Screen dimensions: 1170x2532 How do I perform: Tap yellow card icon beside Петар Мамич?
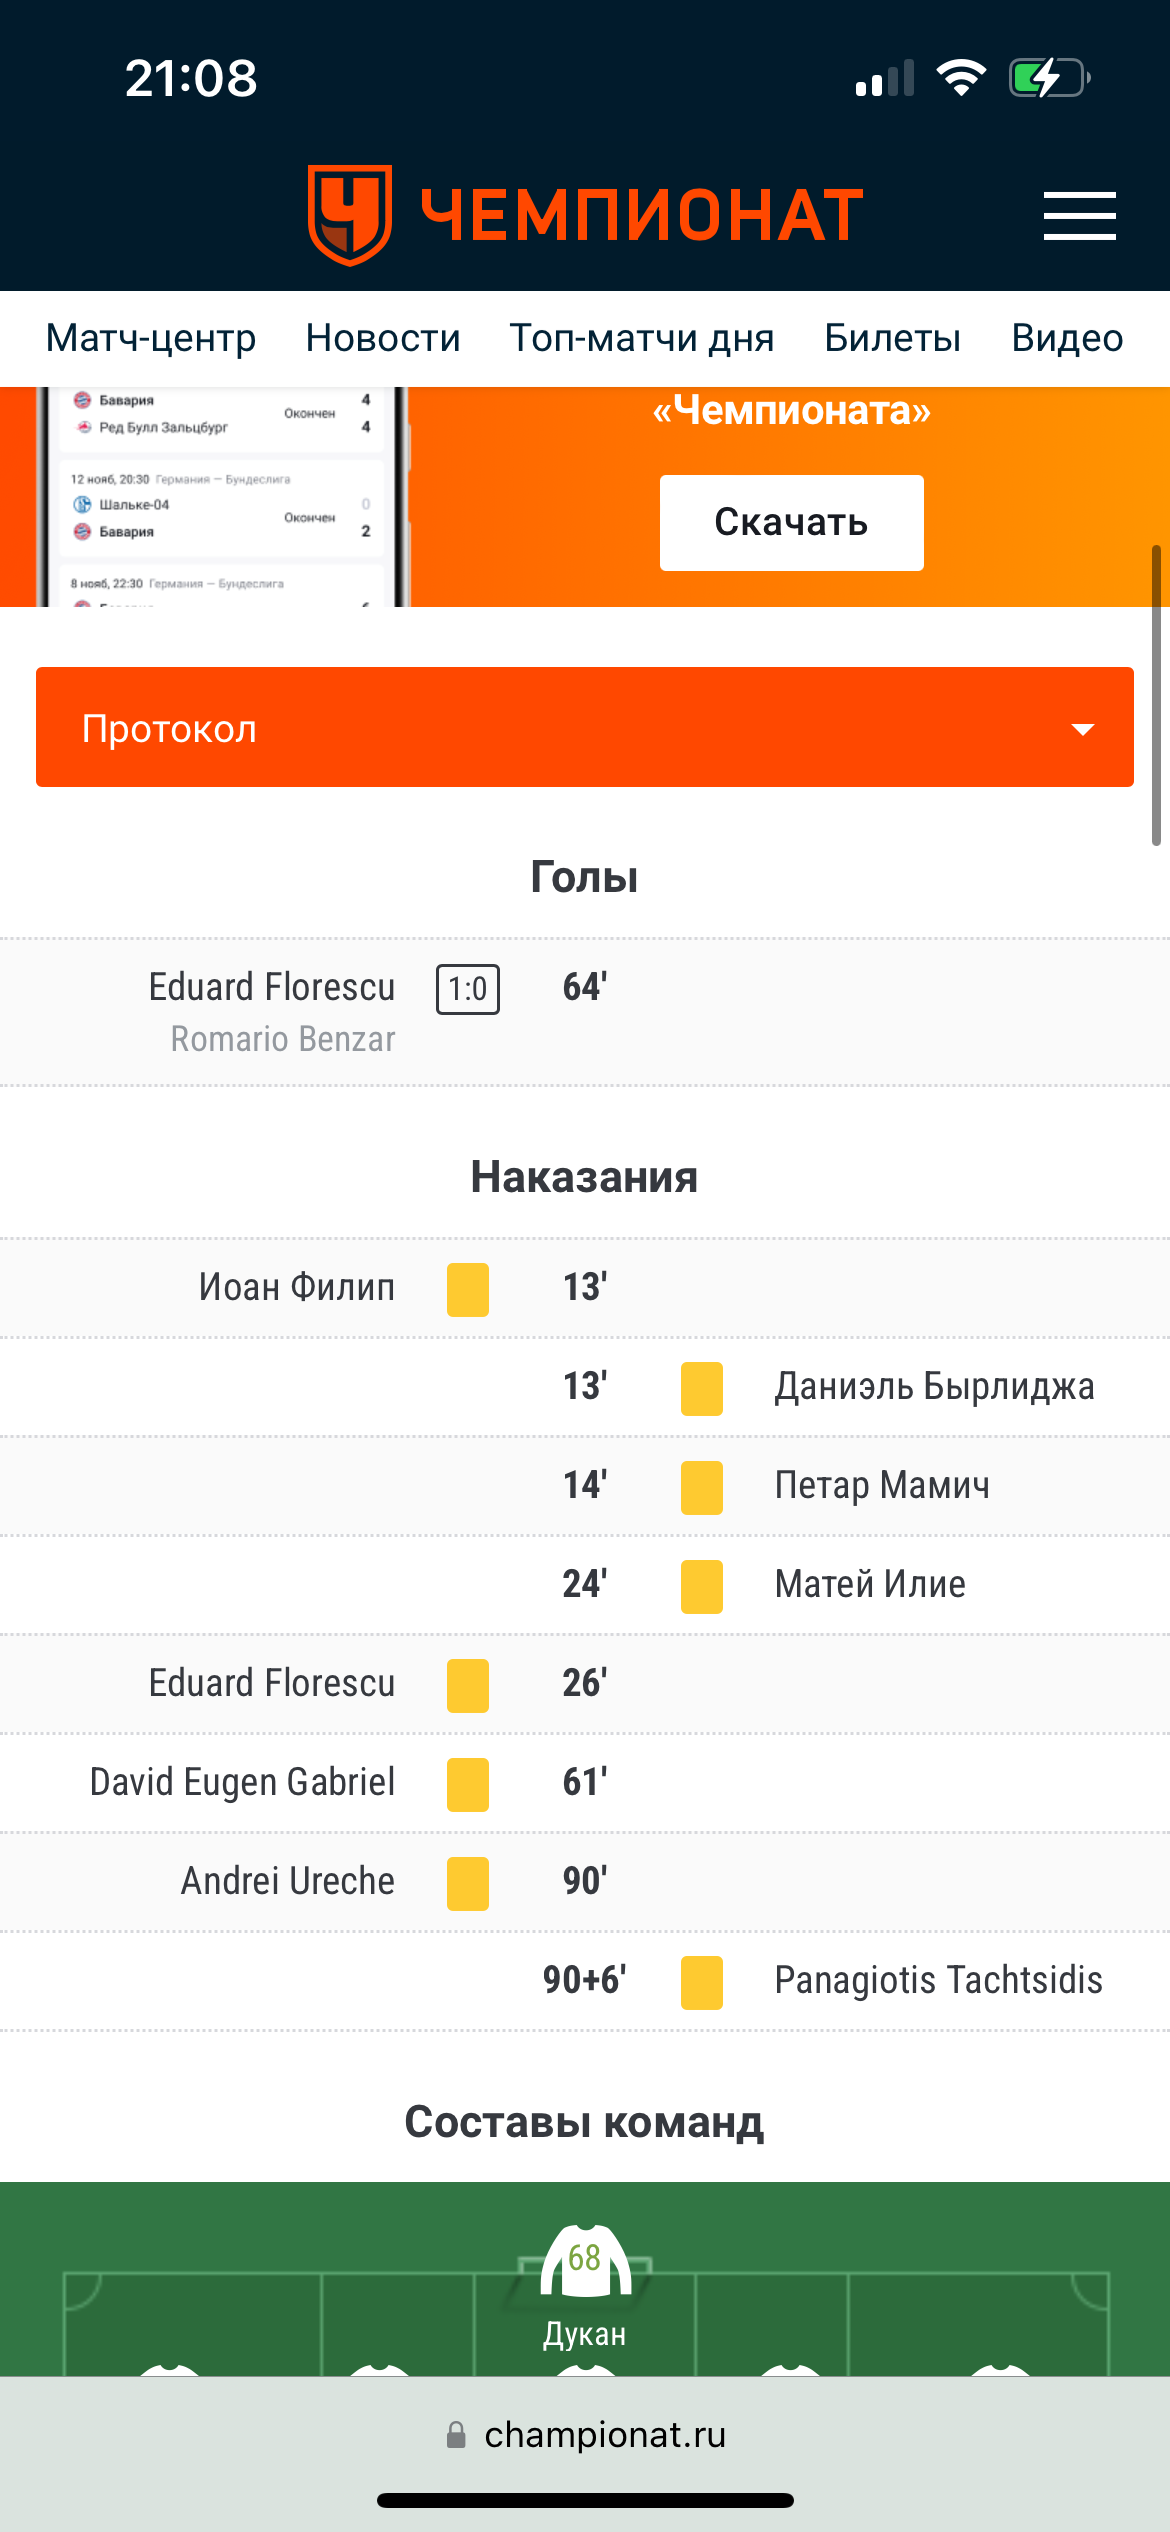point(701,1487)
